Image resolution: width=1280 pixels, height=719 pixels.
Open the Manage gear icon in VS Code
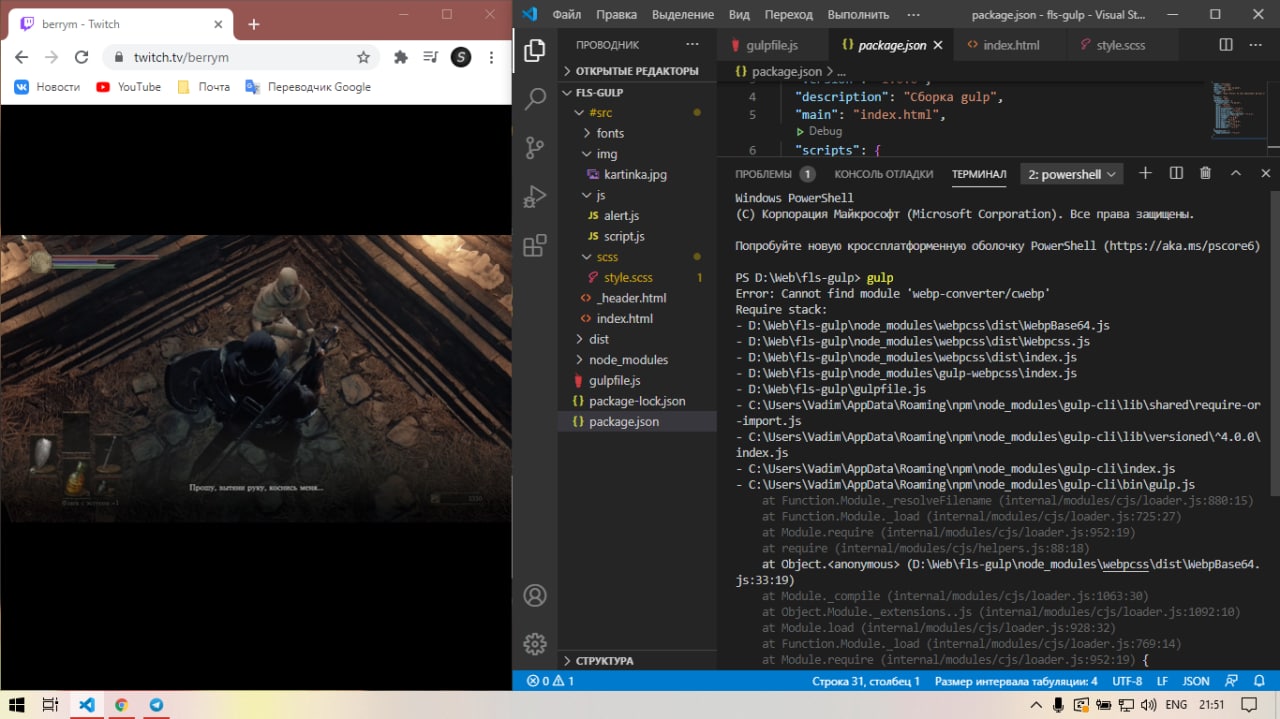535,643
